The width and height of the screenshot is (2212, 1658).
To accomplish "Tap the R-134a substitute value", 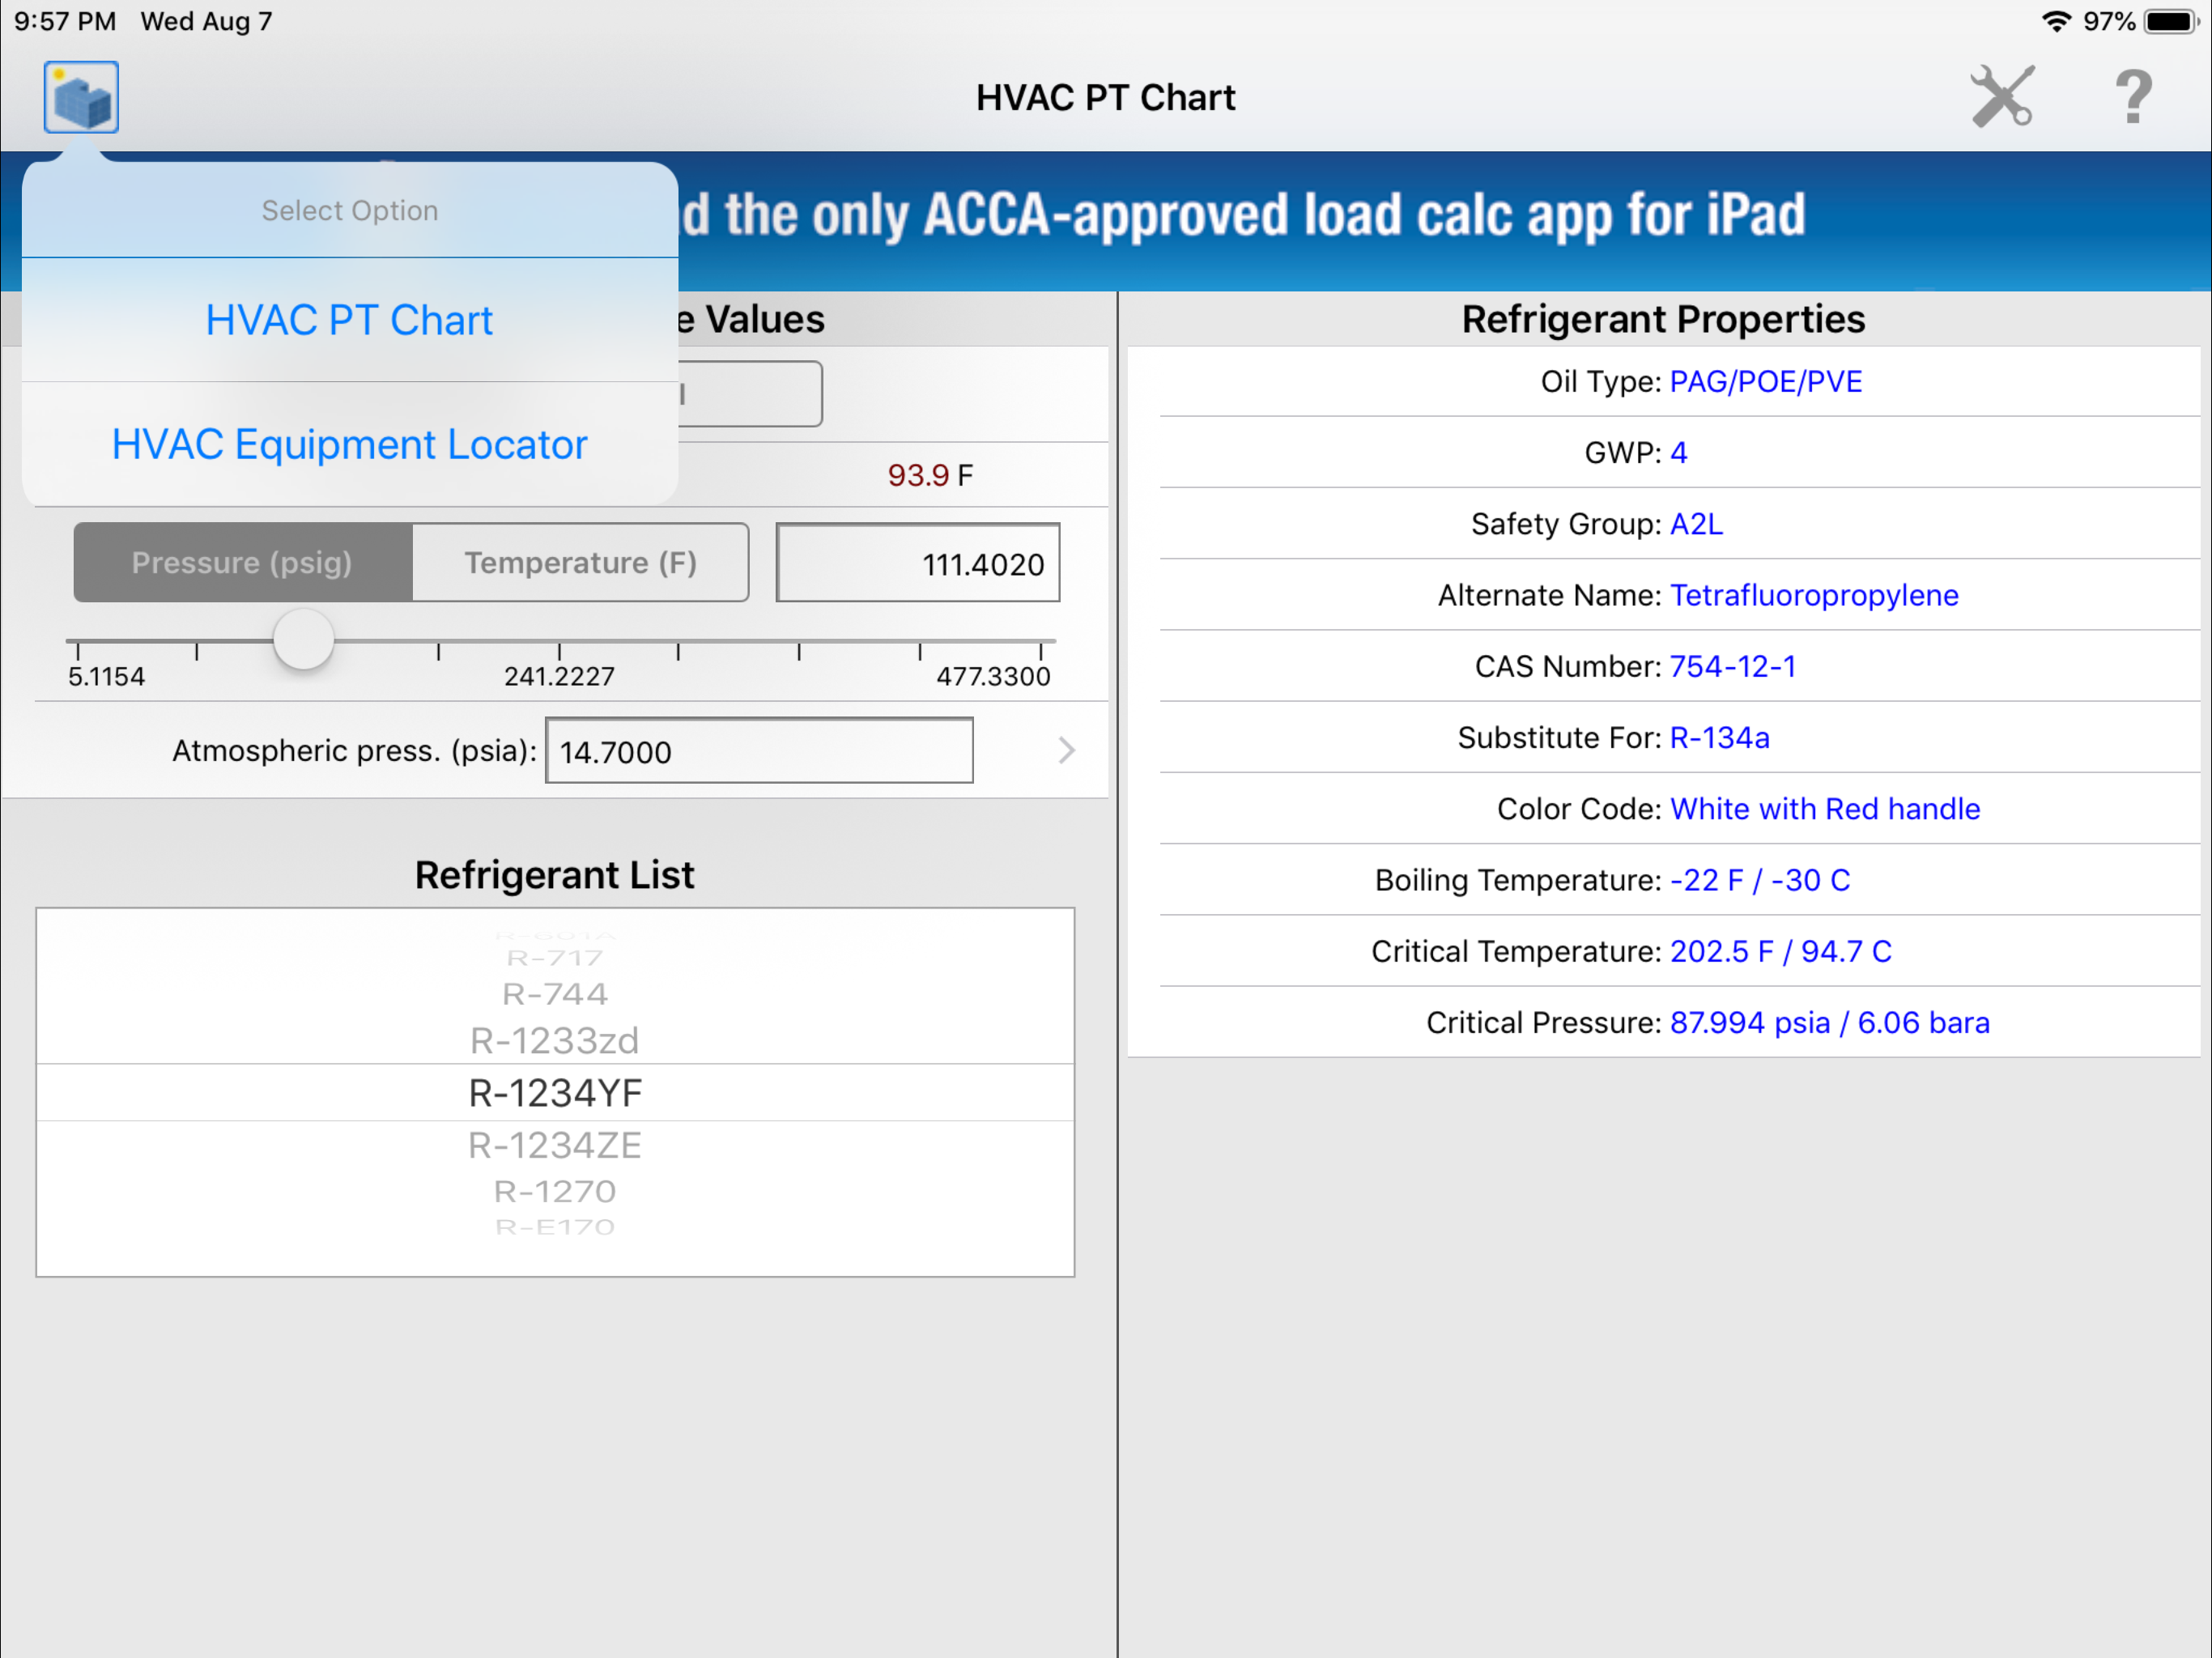I will (x=1719, y=738).
